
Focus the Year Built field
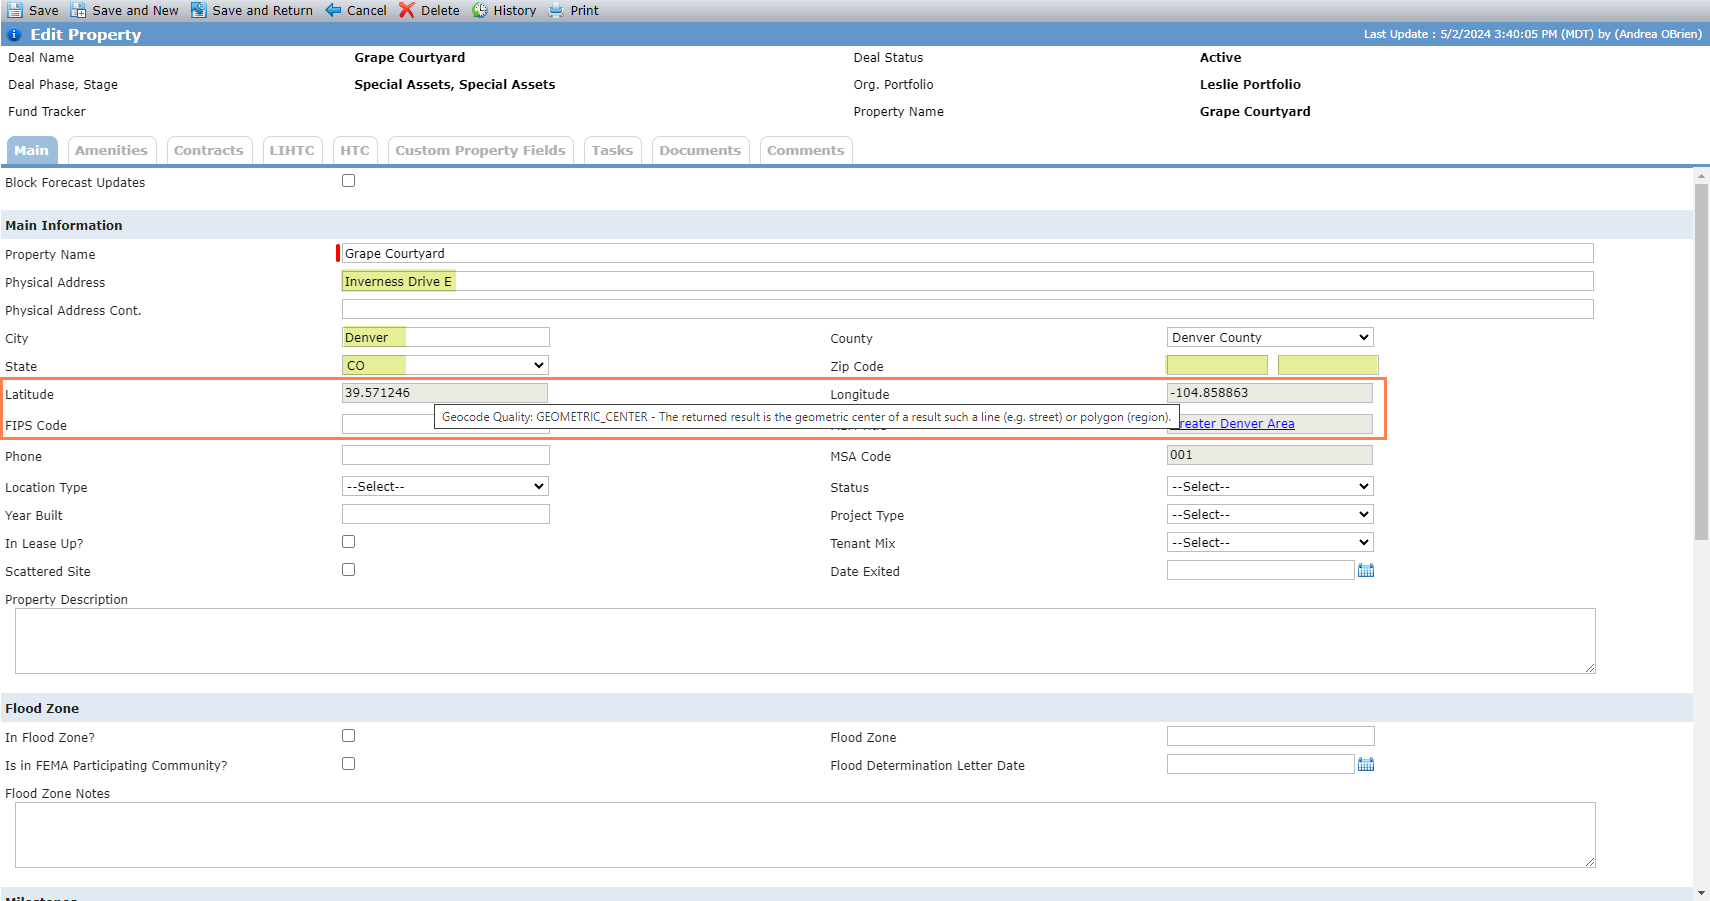click(445, 514)
